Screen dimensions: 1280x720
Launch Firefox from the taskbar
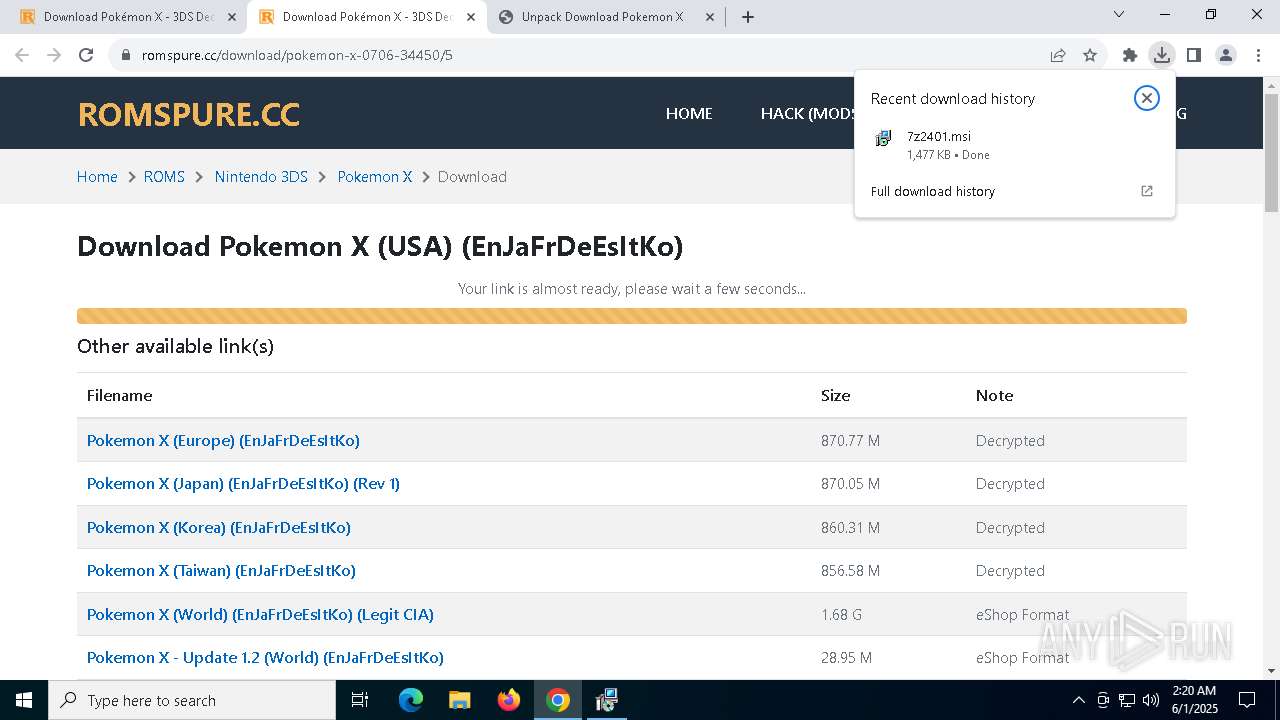[509, 700]
